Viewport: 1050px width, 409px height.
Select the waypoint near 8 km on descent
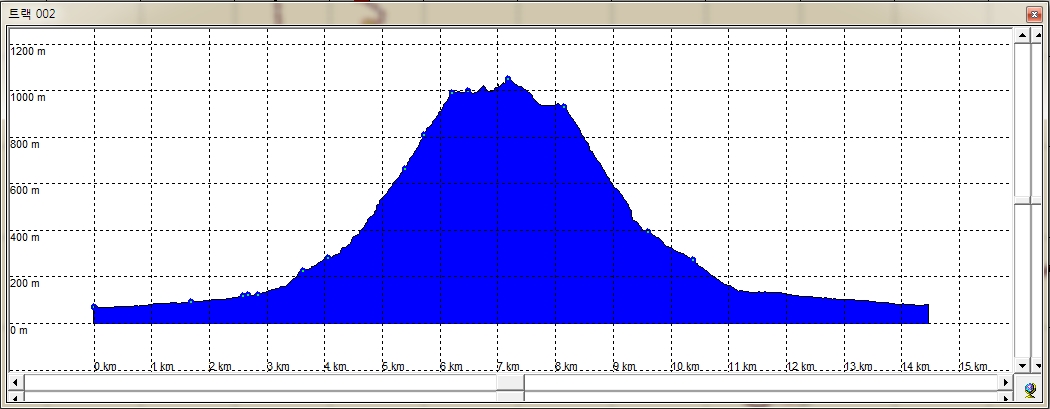[564, 106]
